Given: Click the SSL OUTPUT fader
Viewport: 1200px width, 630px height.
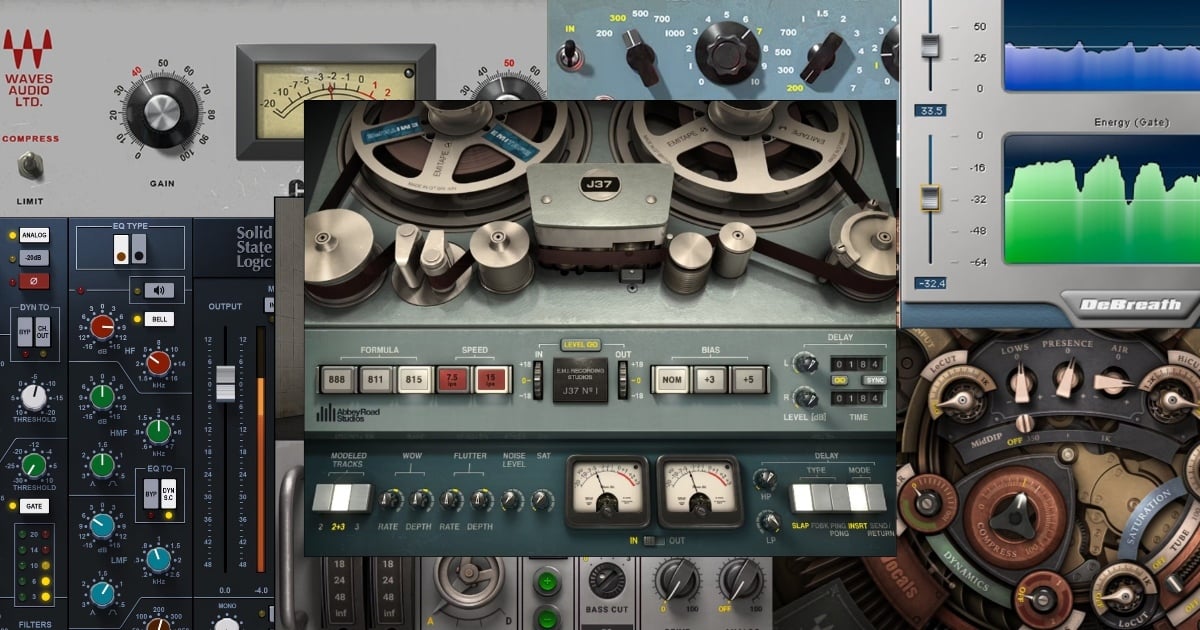Looking at the screenshot, I should [x=225, y=383].
